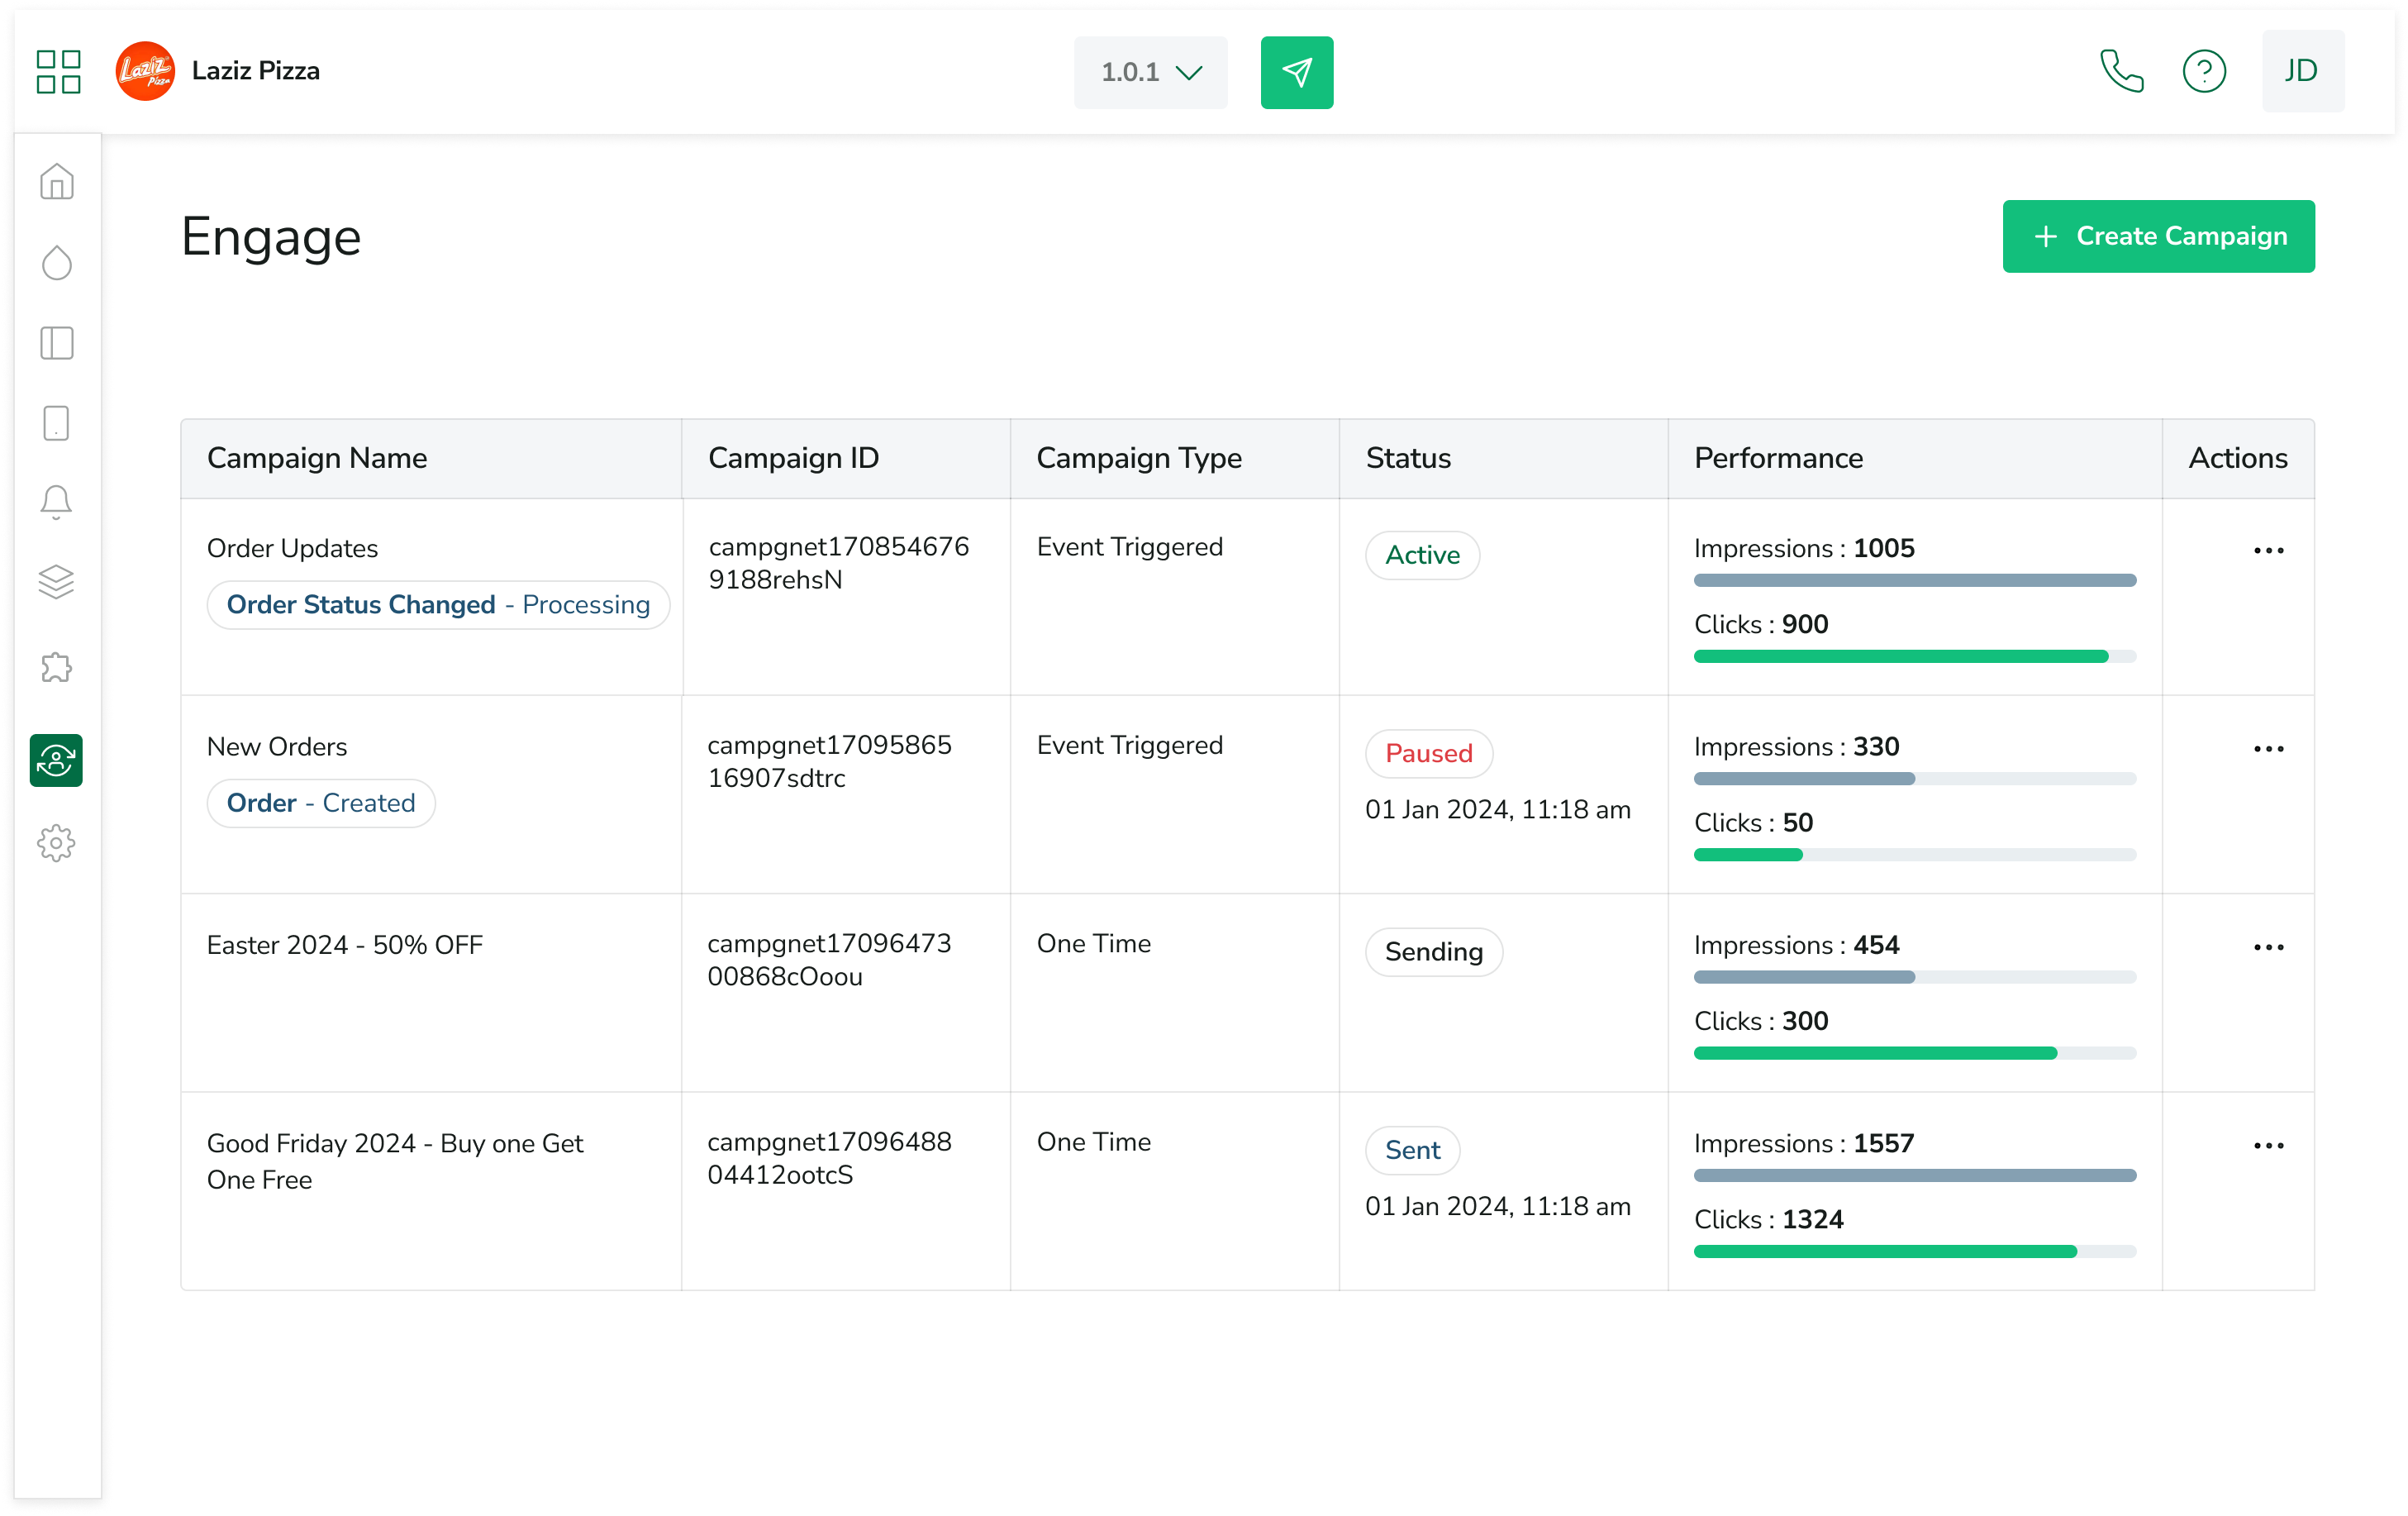Open the help question mark icon

[2203, 71]
